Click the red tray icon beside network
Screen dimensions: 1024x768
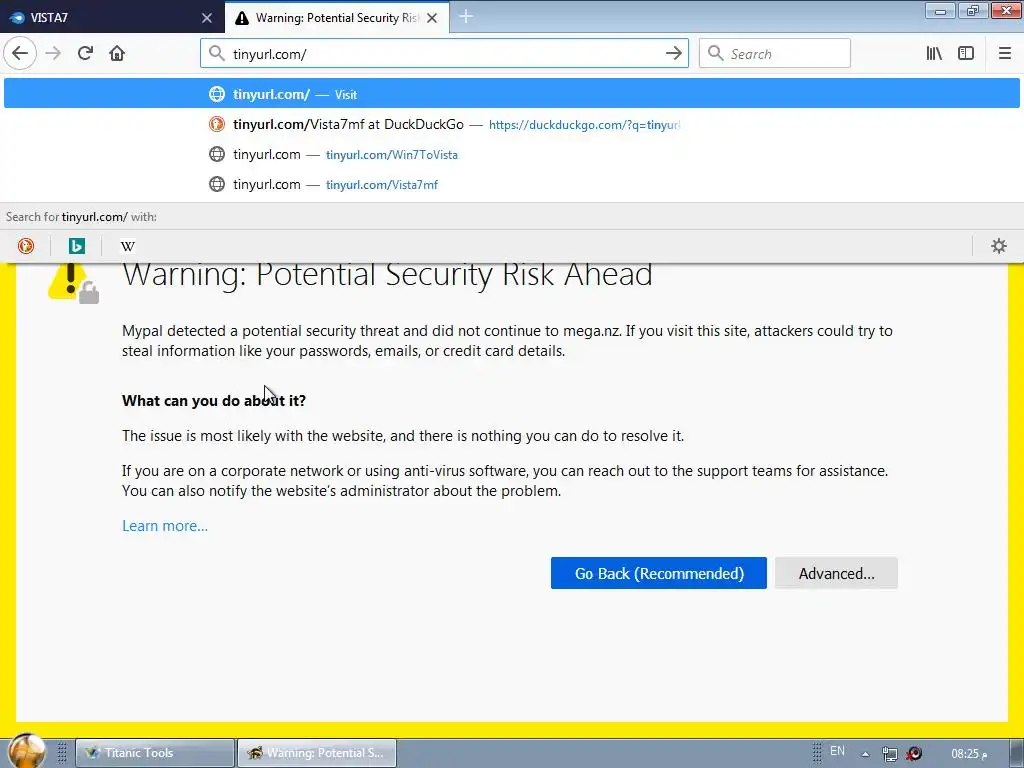(x=914, y=754)
